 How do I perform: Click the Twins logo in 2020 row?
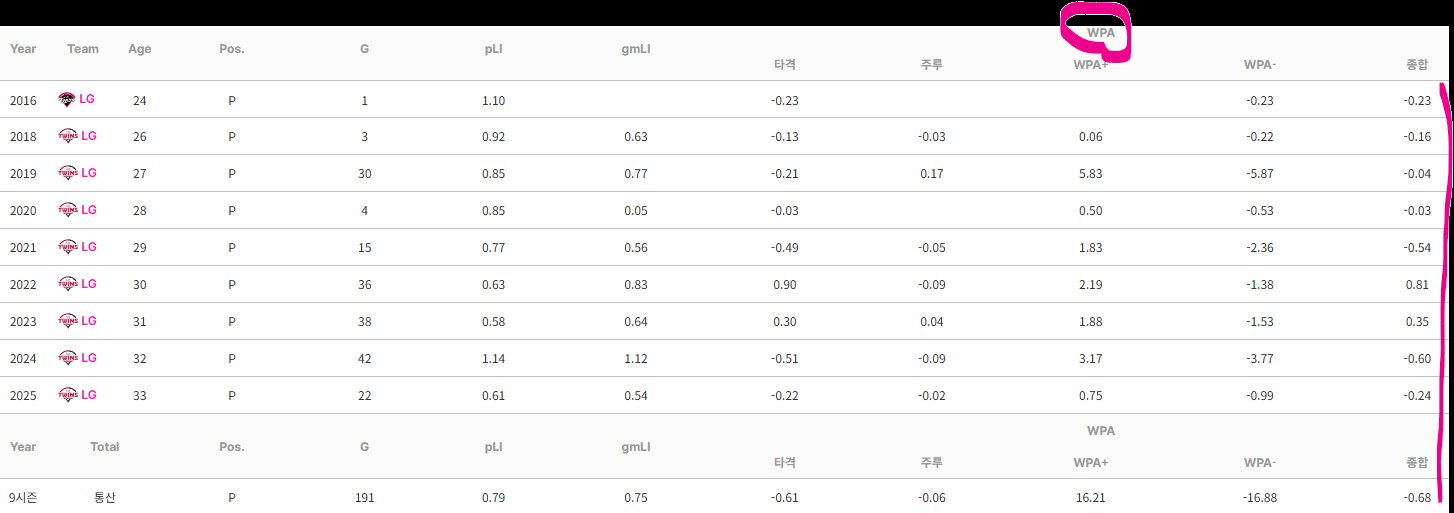click(67, 210)
